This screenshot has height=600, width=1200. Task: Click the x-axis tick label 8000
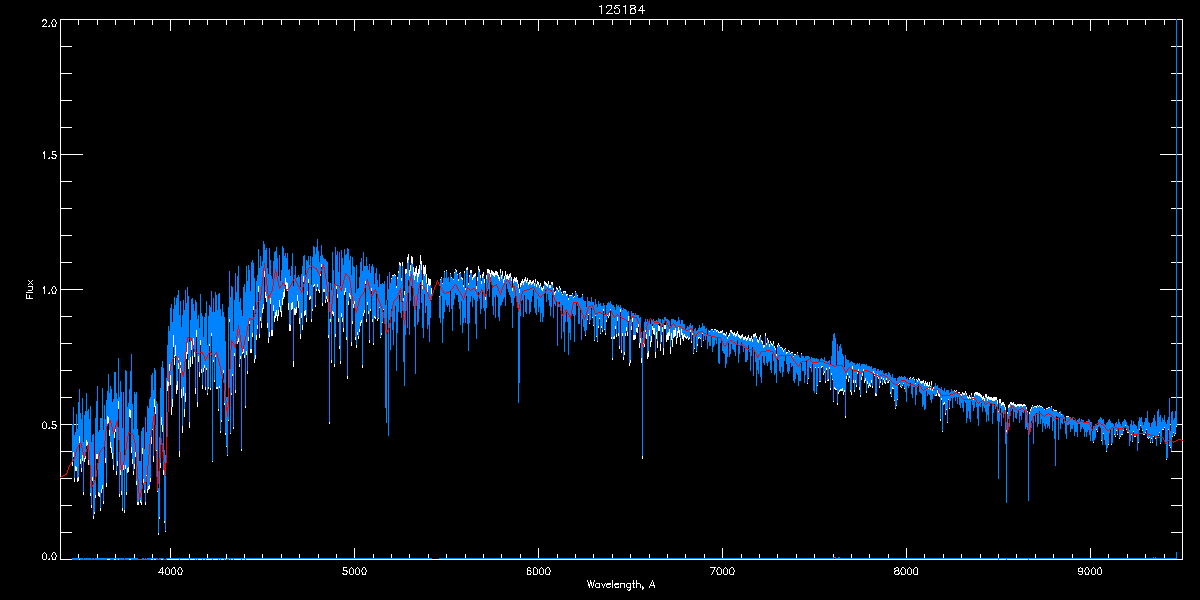[x=906, y=572]
